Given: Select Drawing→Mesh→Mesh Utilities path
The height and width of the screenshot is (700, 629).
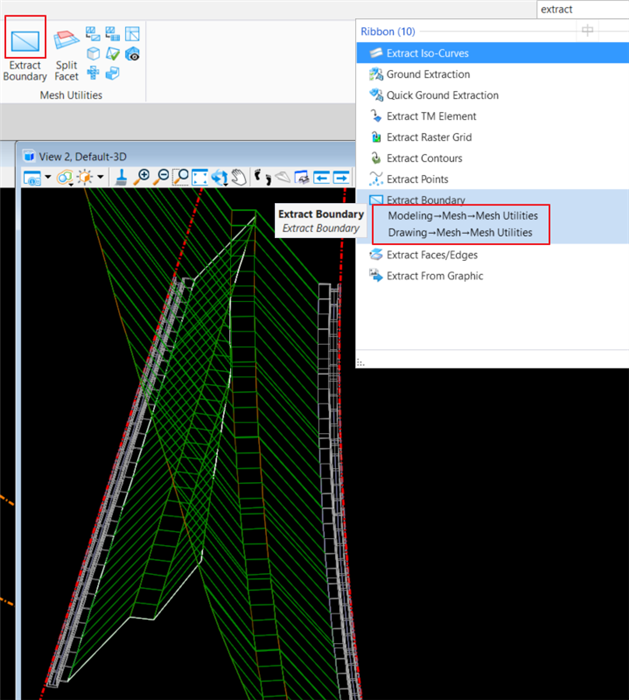Looking at the screenshot, I should coord(460,233).
